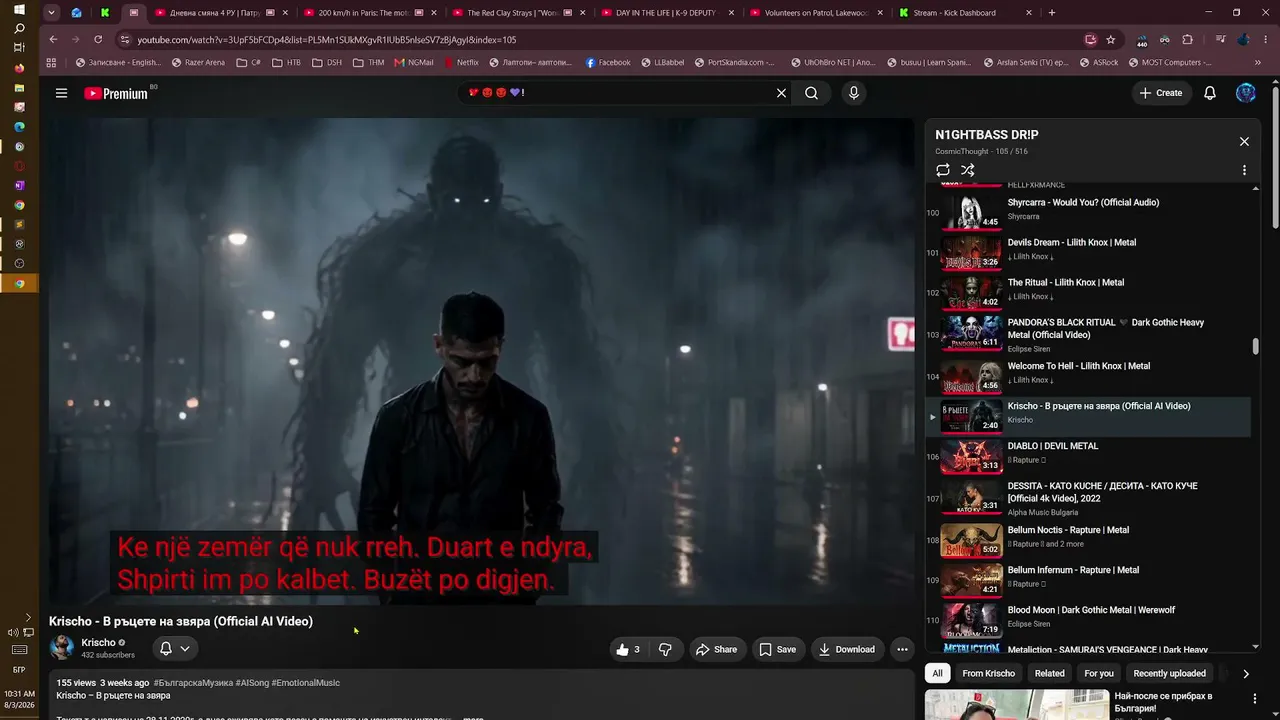
Task: Play DESSITA - КАТО KUCHE playlist item
Action: 1088,497
